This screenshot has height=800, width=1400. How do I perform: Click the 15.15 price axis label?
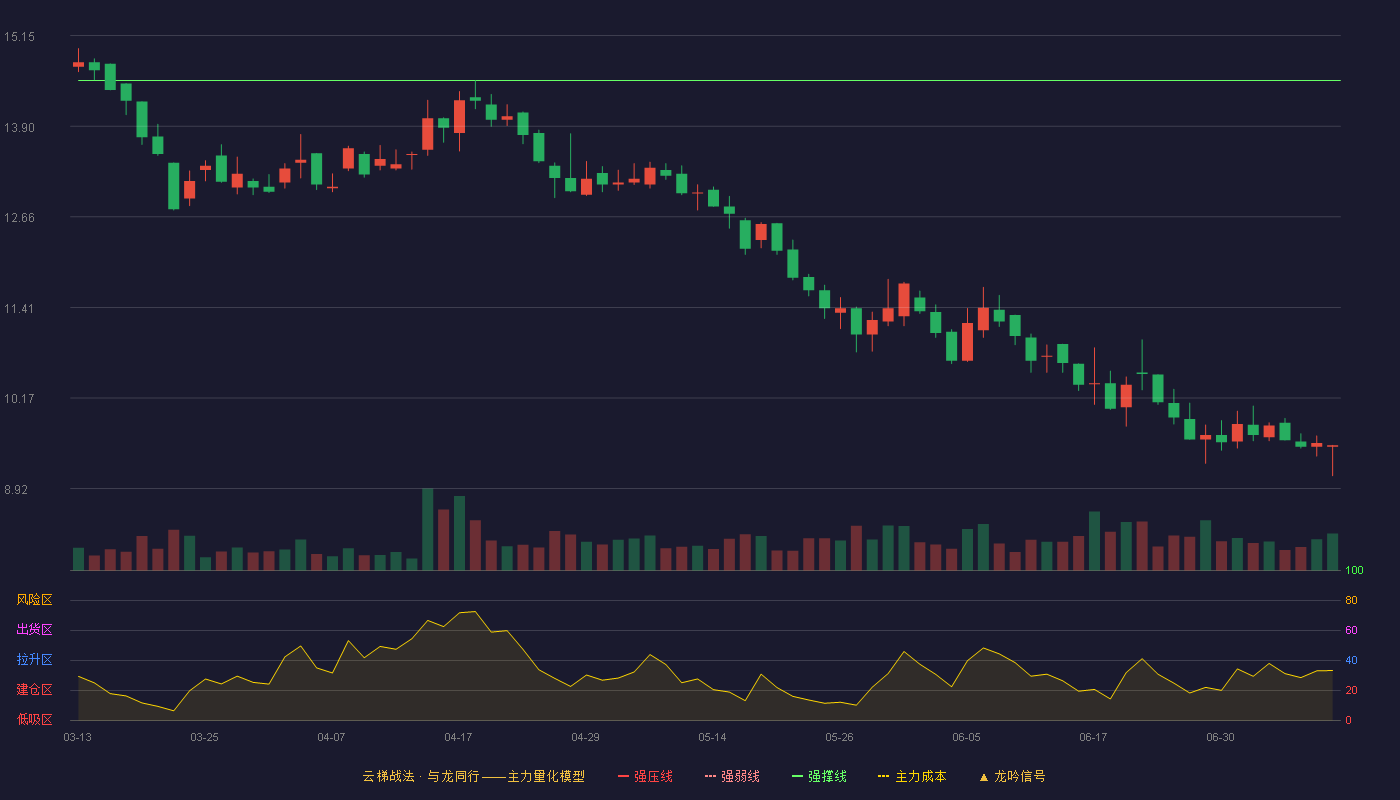point(19,37)
